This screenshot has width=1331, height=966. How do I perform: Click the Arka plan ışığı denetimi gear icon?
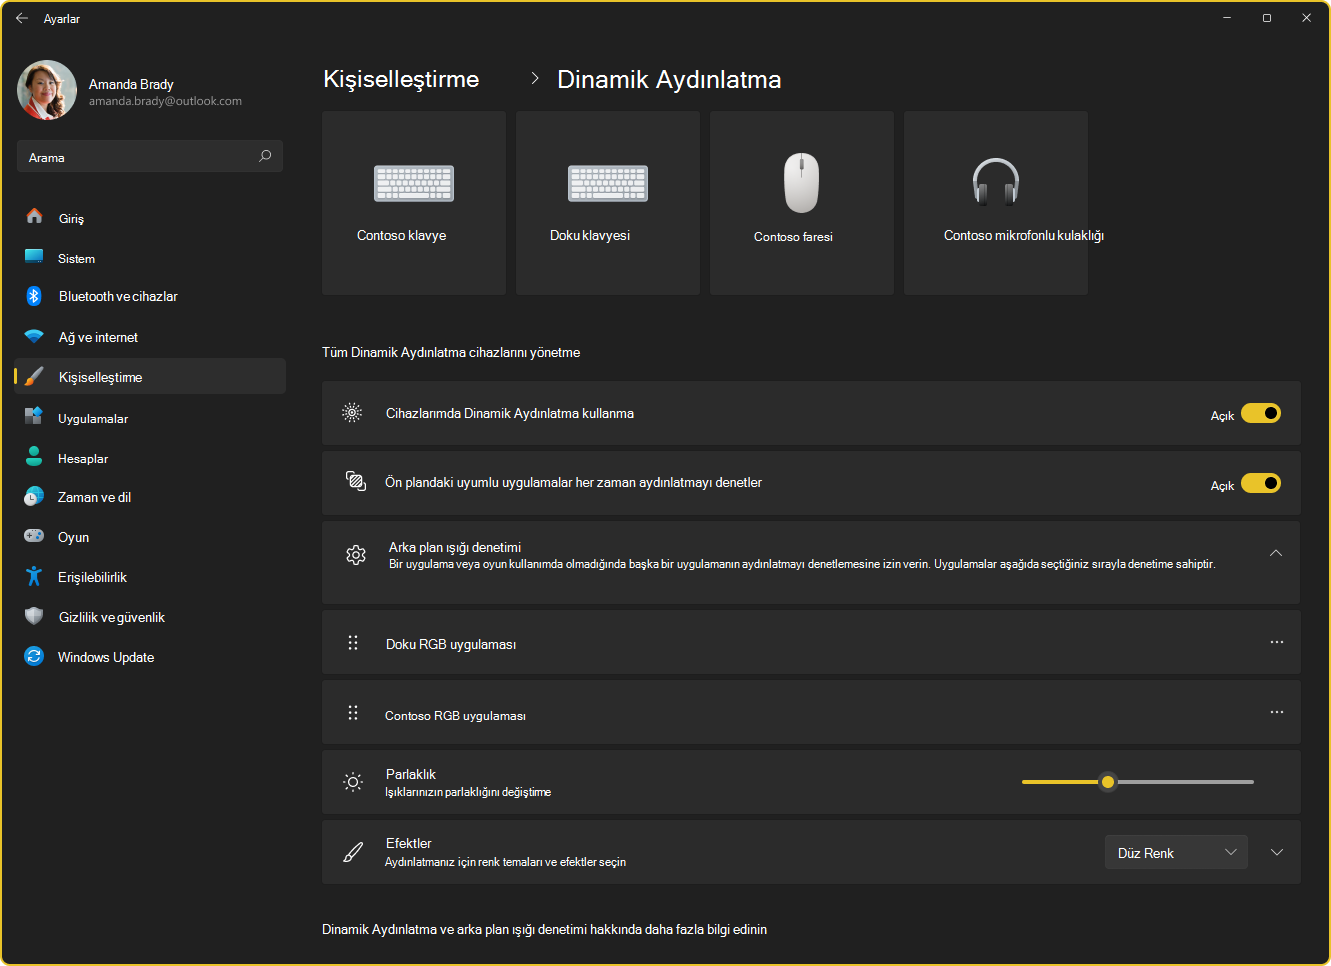(x=356, y=555)
